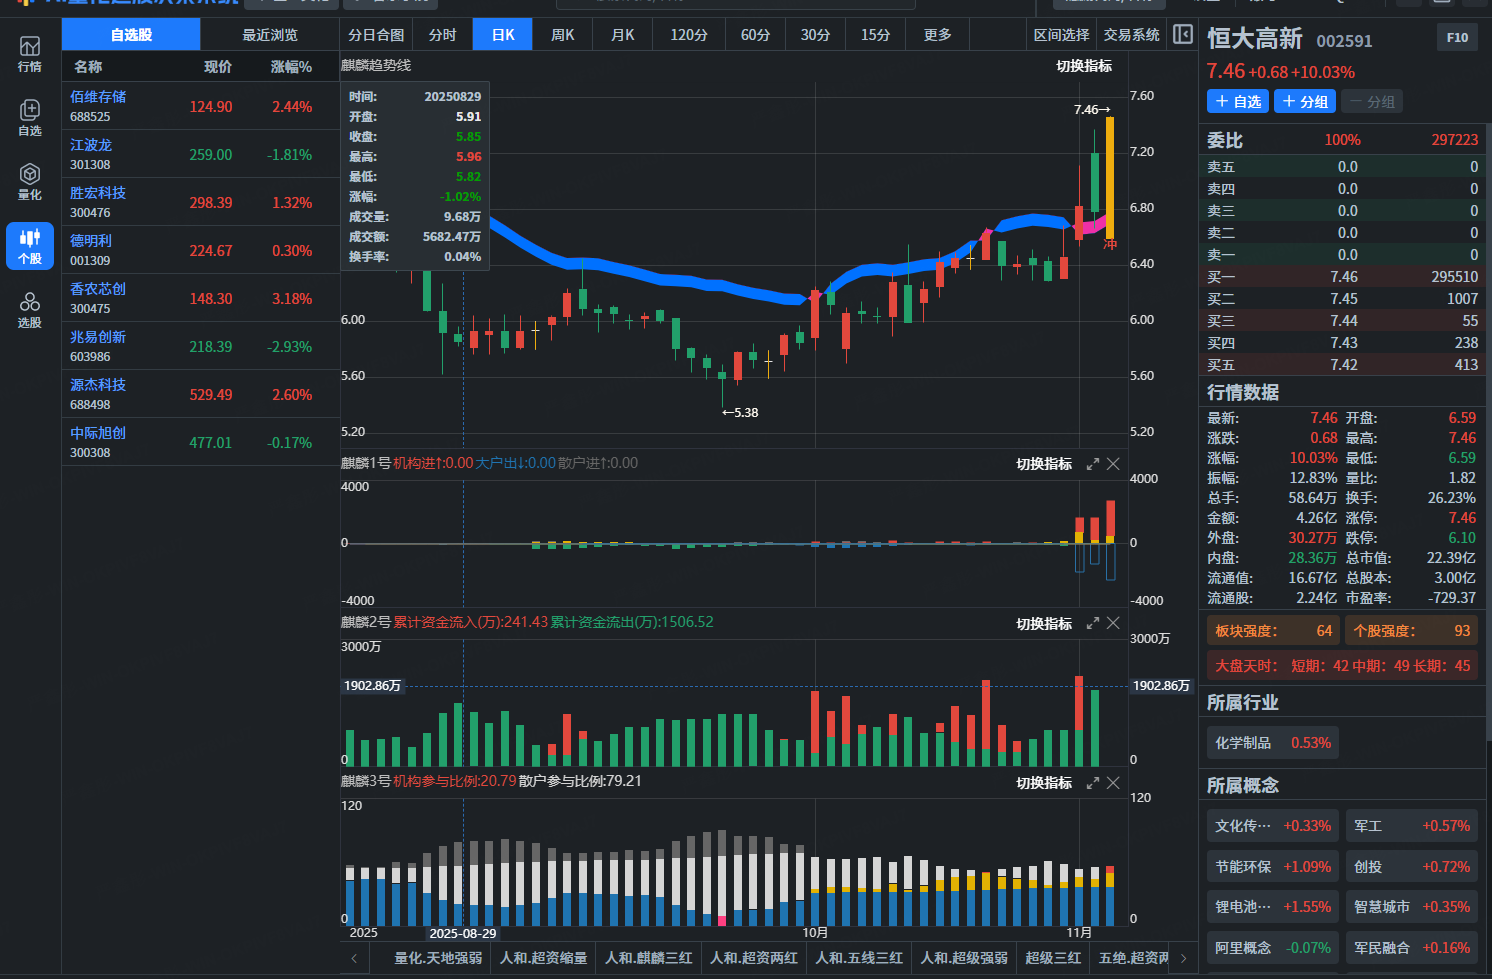Switch to the 最近浏览 tab
1492x979 pixels.
[270, 35]
